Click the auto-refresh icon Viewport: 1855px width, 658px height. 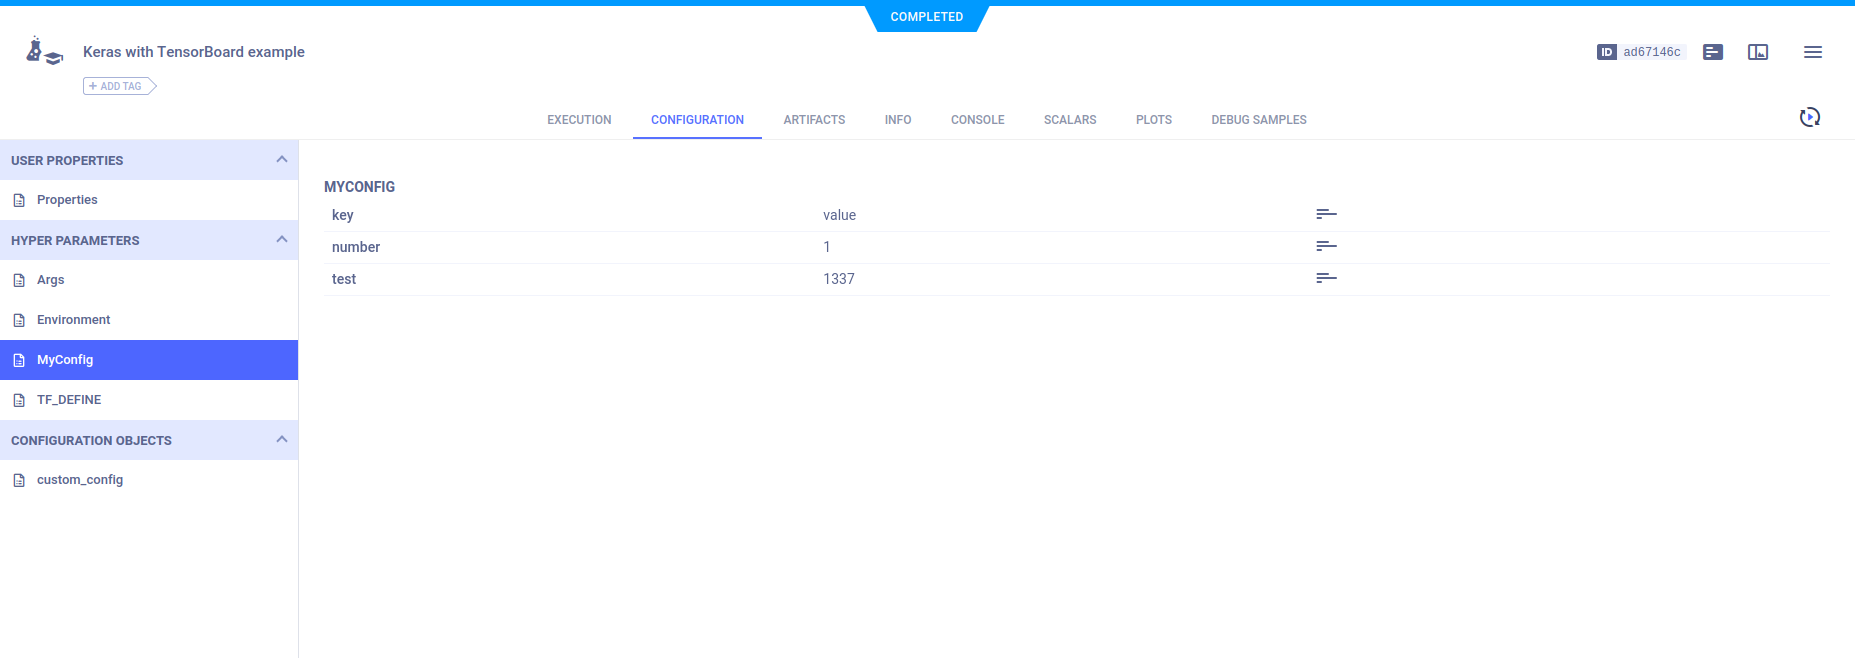tap(1809, 118)
